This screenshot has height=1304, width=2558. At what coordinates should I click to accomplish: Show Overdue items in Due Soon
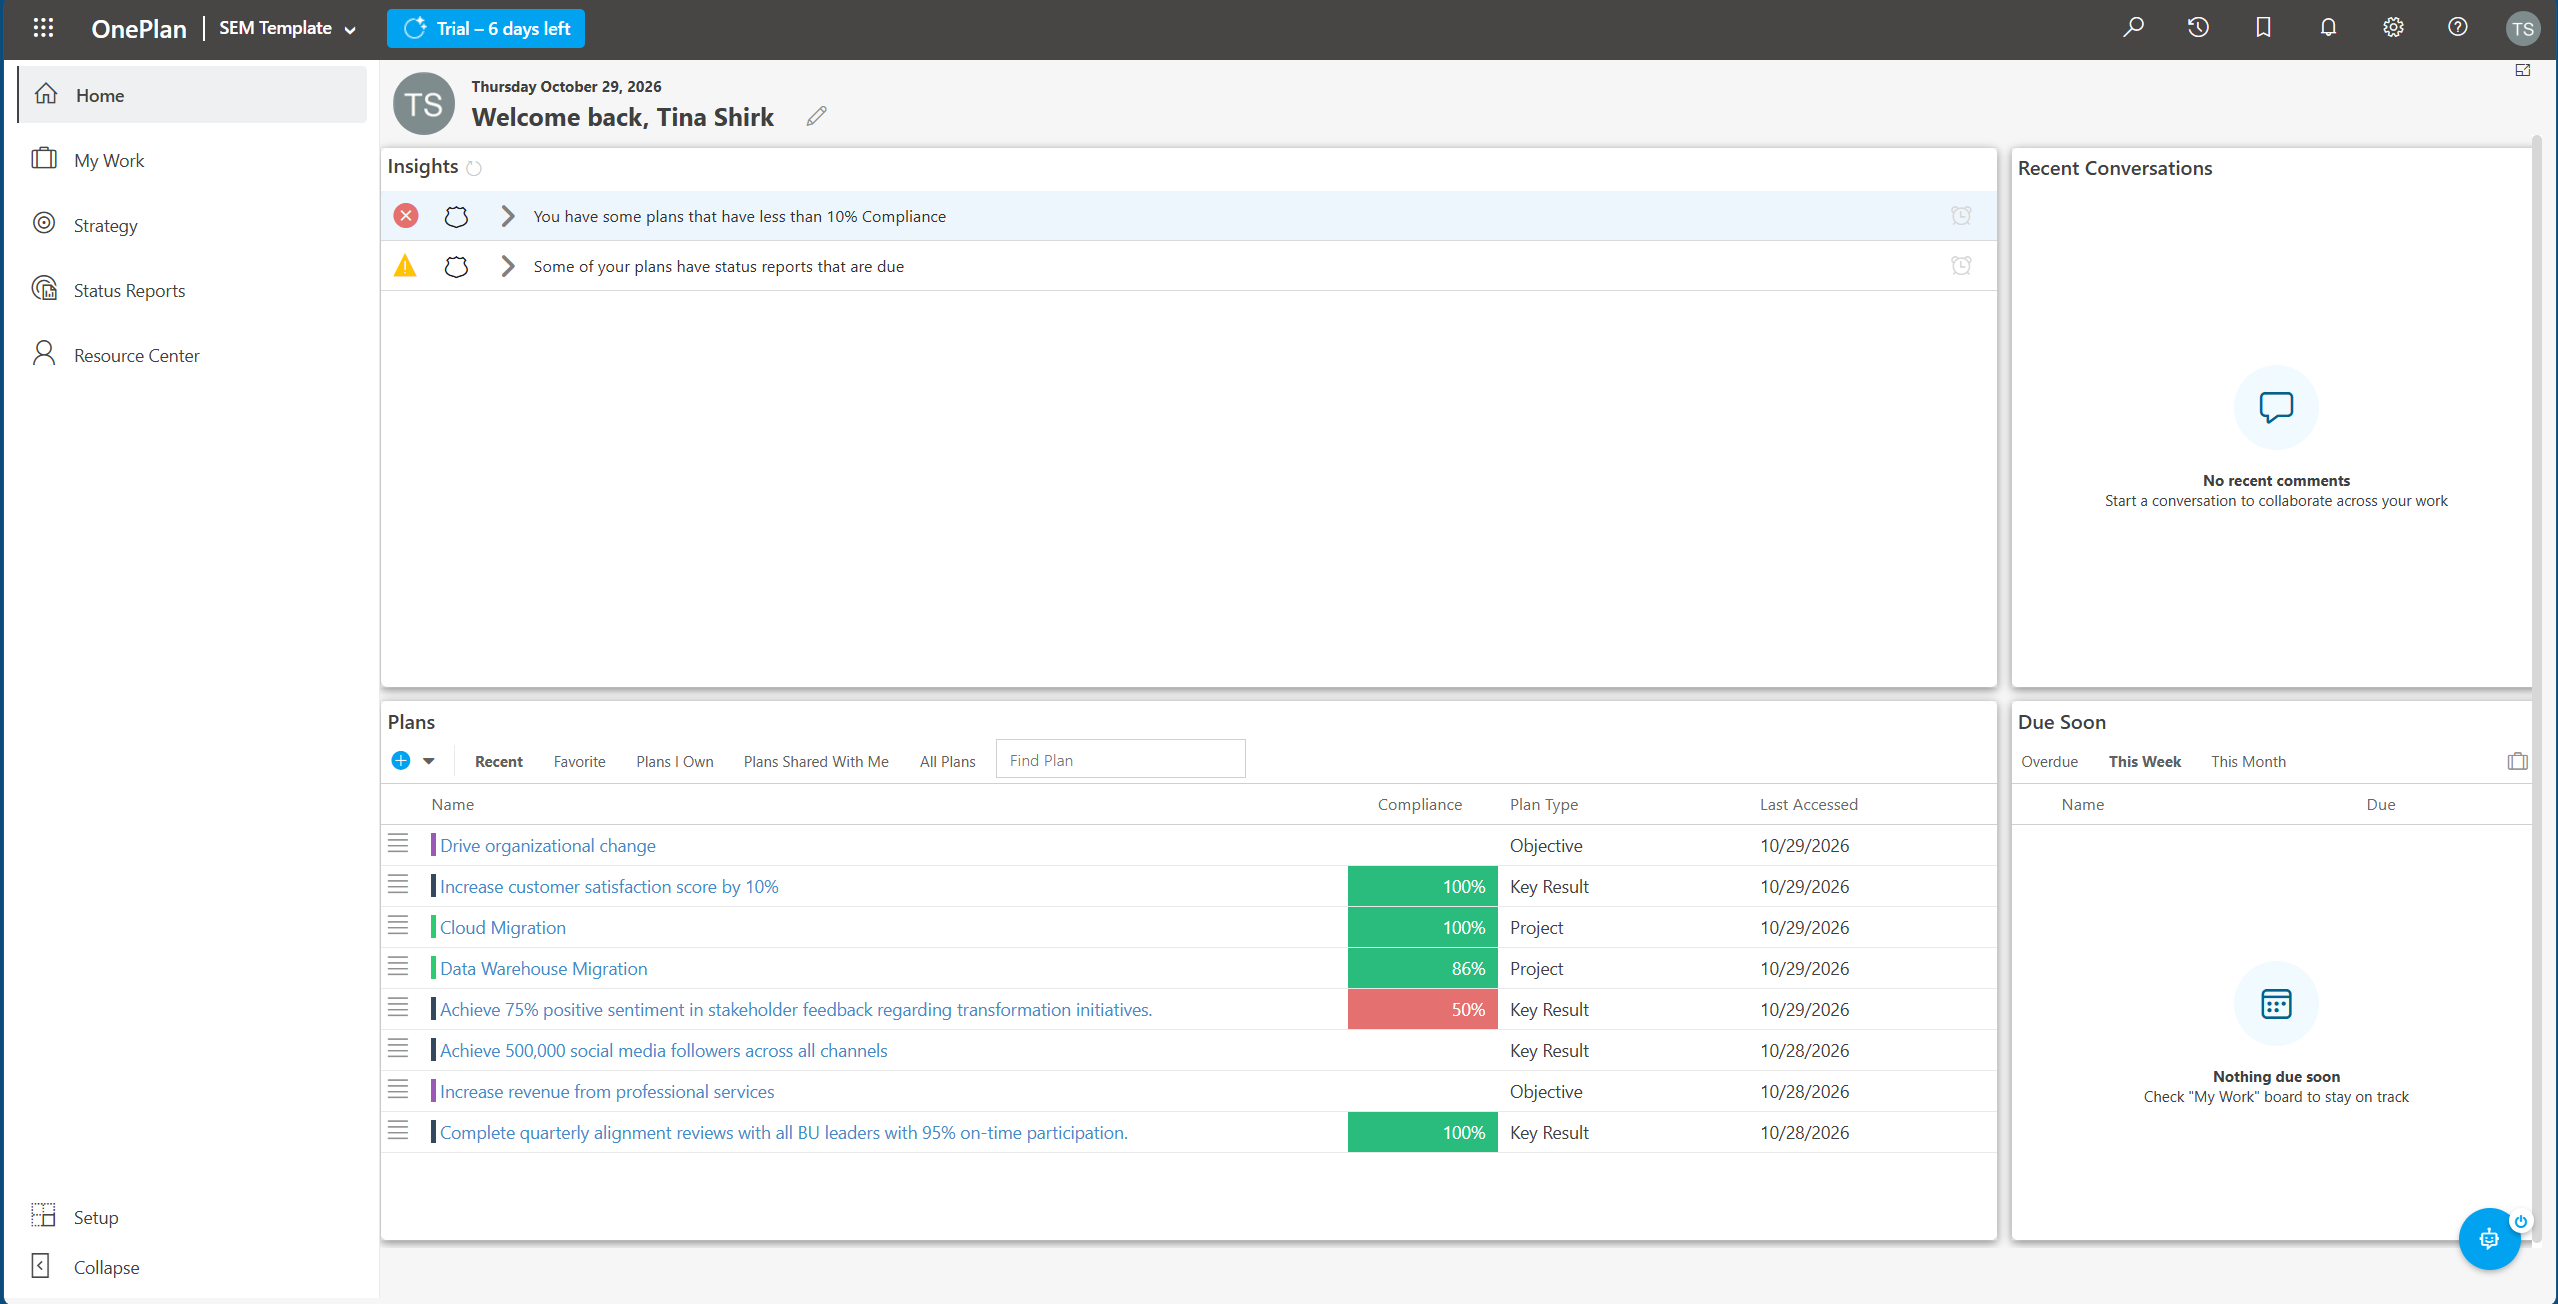tap(2049, 762)
